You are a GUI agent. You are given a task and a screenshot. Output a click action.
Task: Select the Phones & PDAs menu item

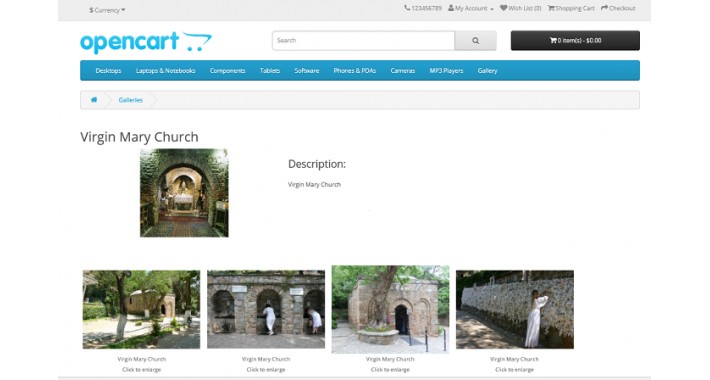point(355,71)
